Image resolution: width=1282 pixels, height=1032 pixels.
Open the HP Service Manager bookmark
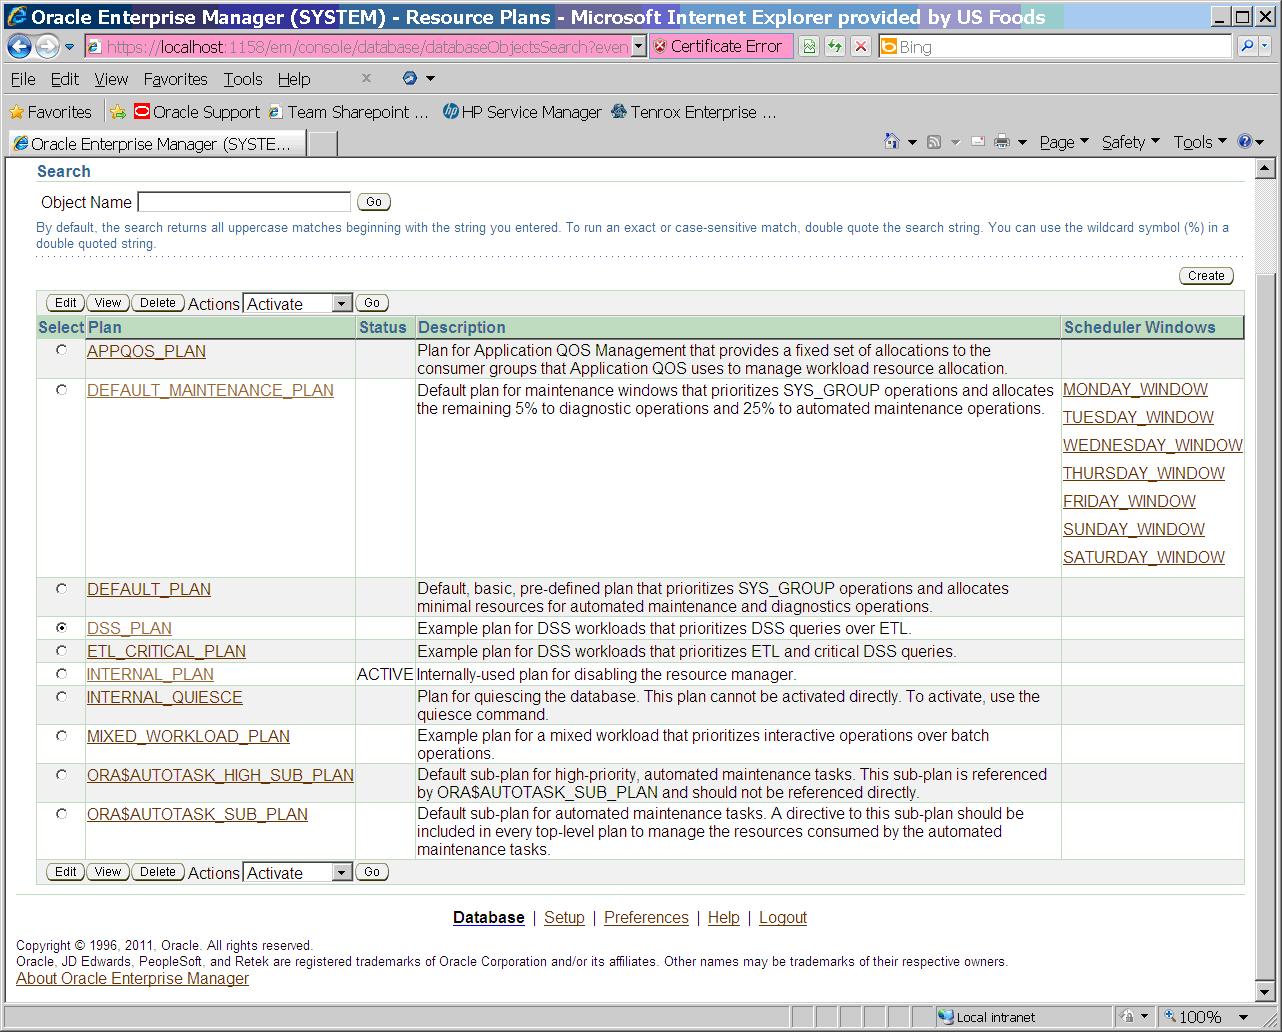pos(522,112)
